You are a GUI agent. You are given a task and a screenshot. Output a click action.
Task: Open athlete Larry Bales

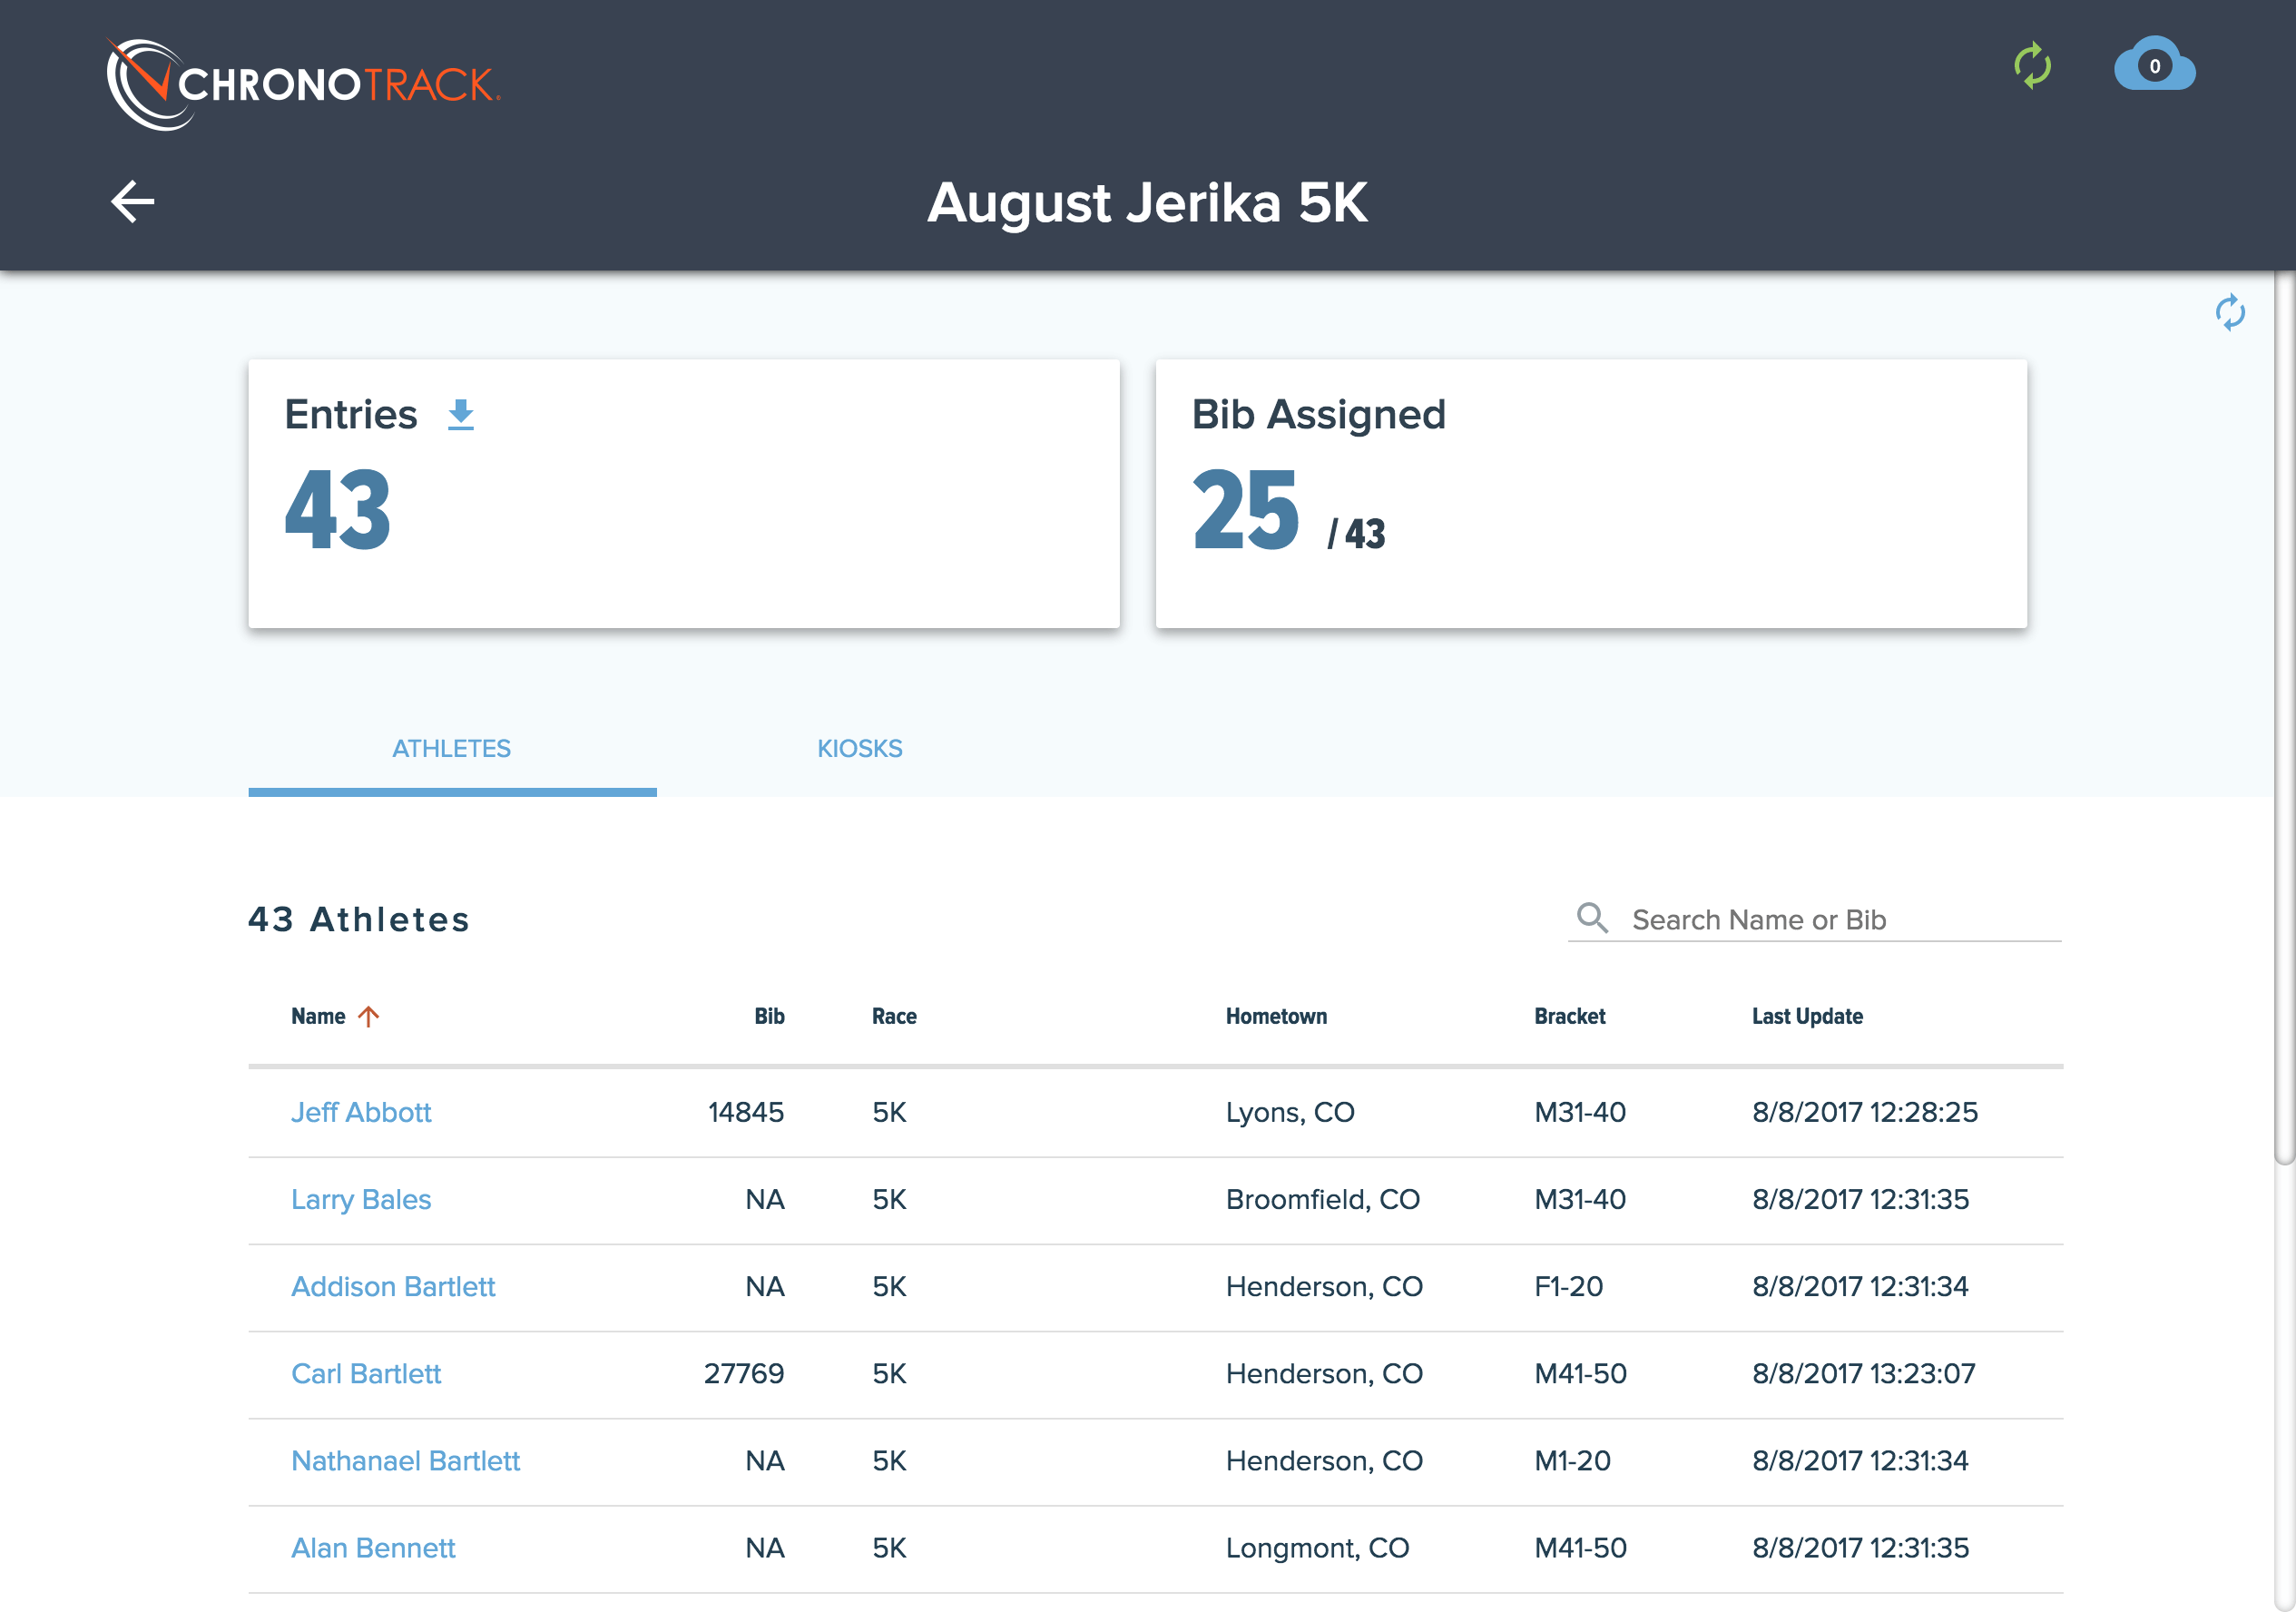360,1199
